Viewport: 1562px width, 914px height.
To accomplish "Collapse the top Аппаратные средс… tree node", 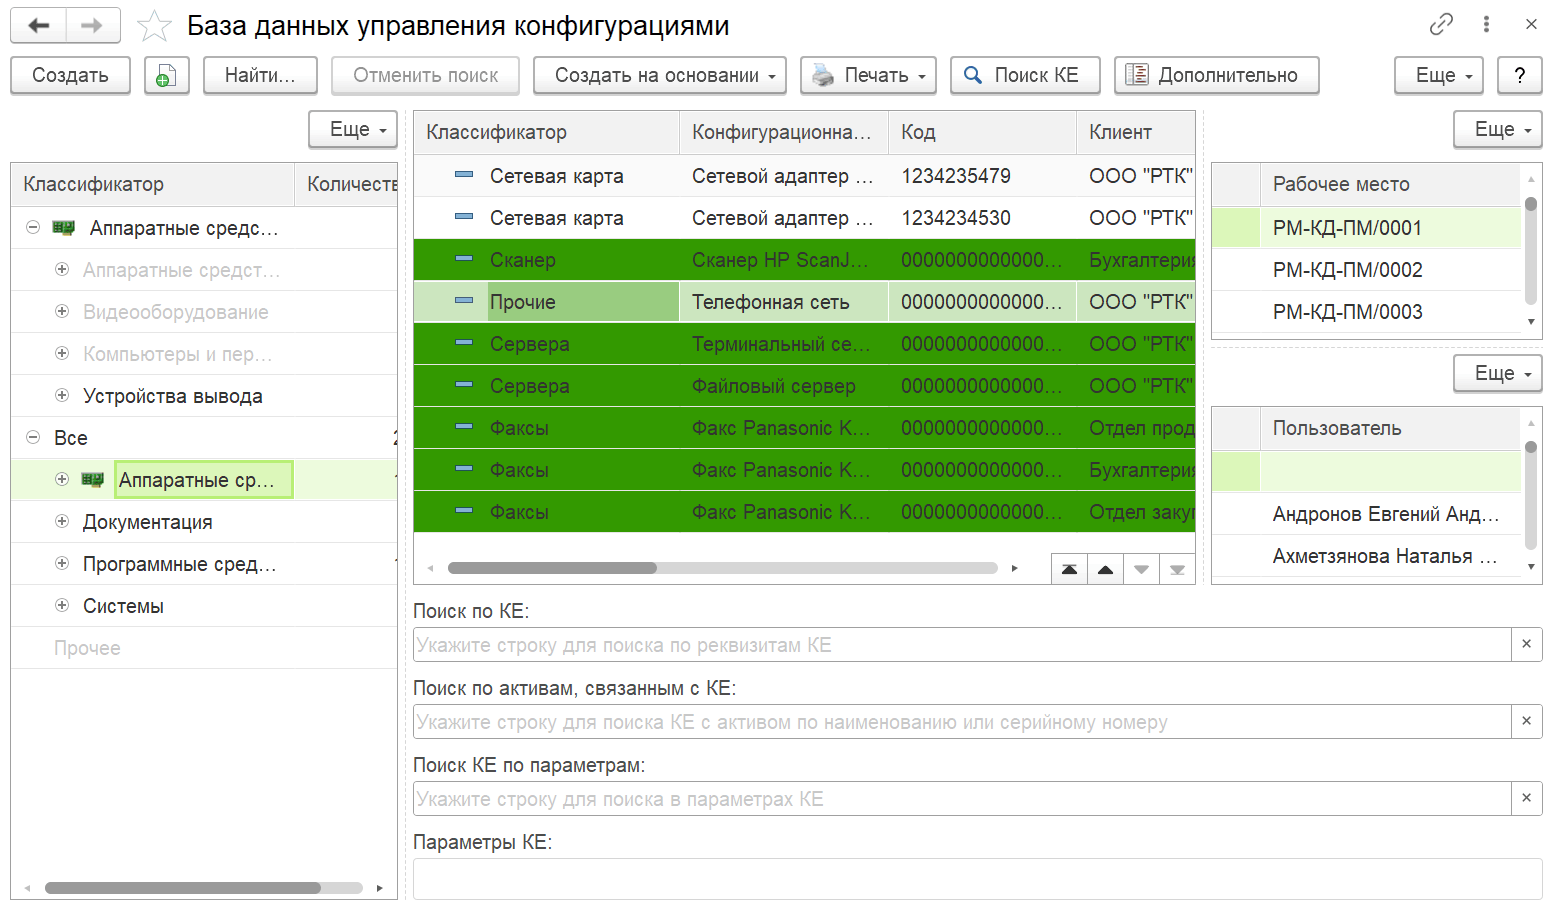I will point(33,228).
